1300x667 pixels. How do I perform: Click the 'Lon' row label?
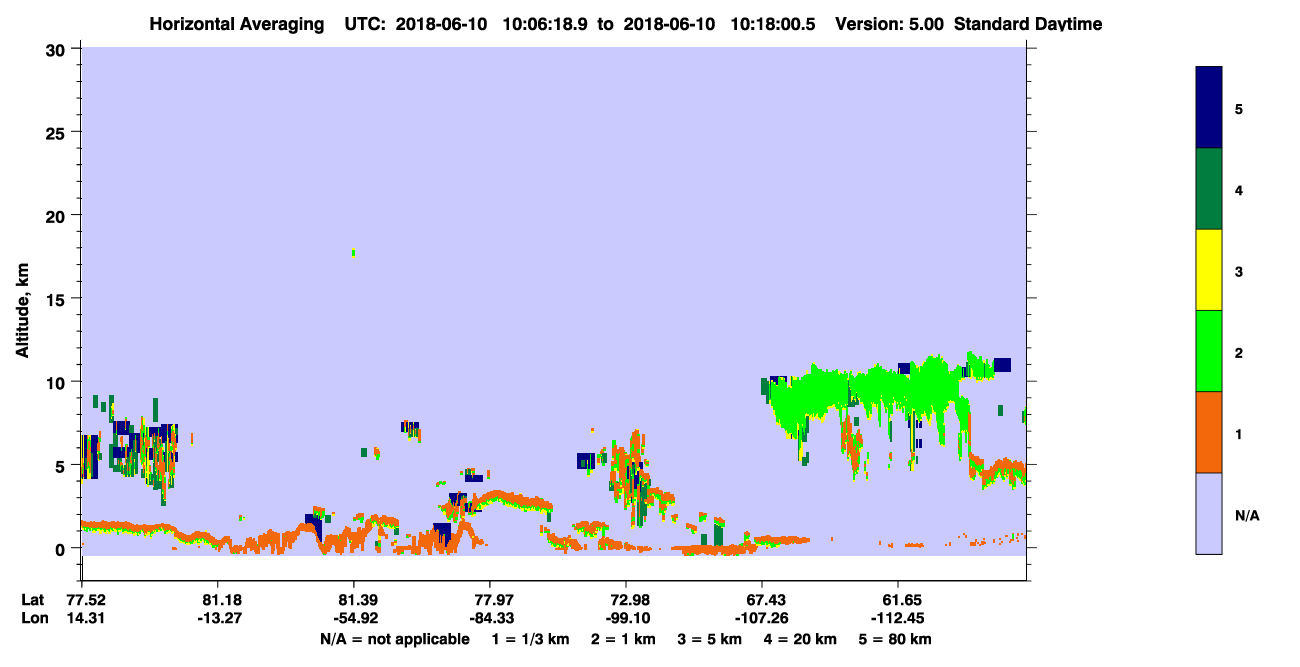point(34,617)
